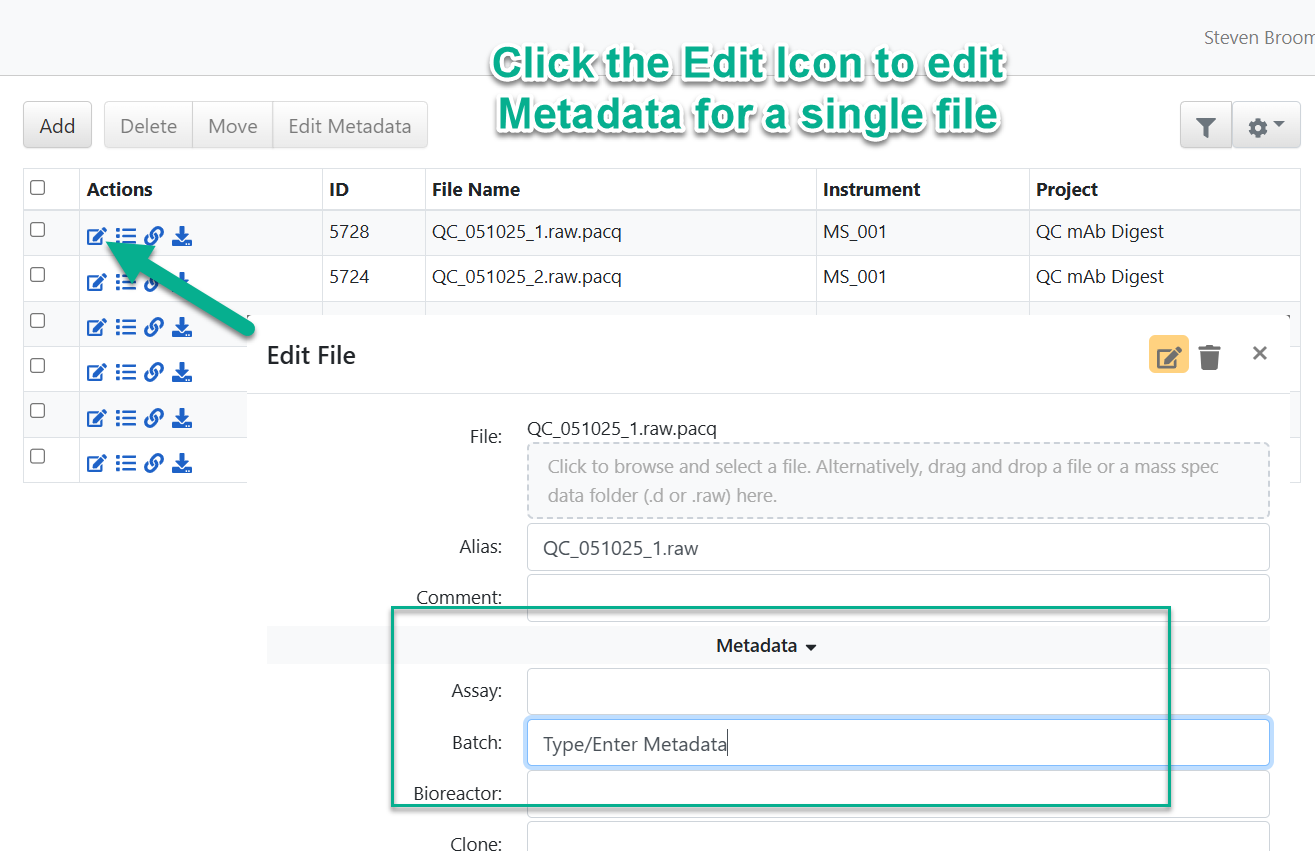This screenshot has width=1315, height=857.
Task: Click the filter funnel icon button
Action: coord(1206,126)
